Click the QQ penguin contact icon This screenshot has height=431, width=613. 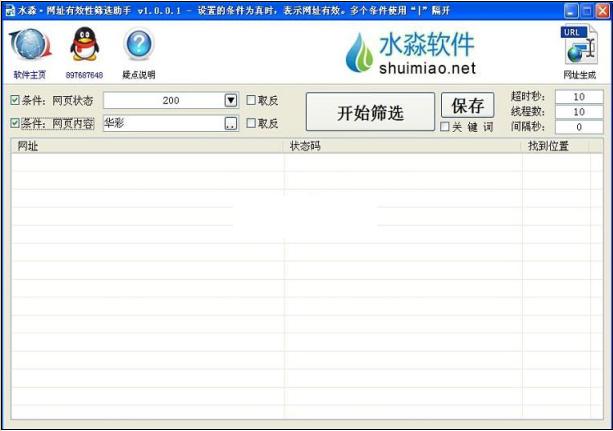pyautogui.click(x=84, y=46)
